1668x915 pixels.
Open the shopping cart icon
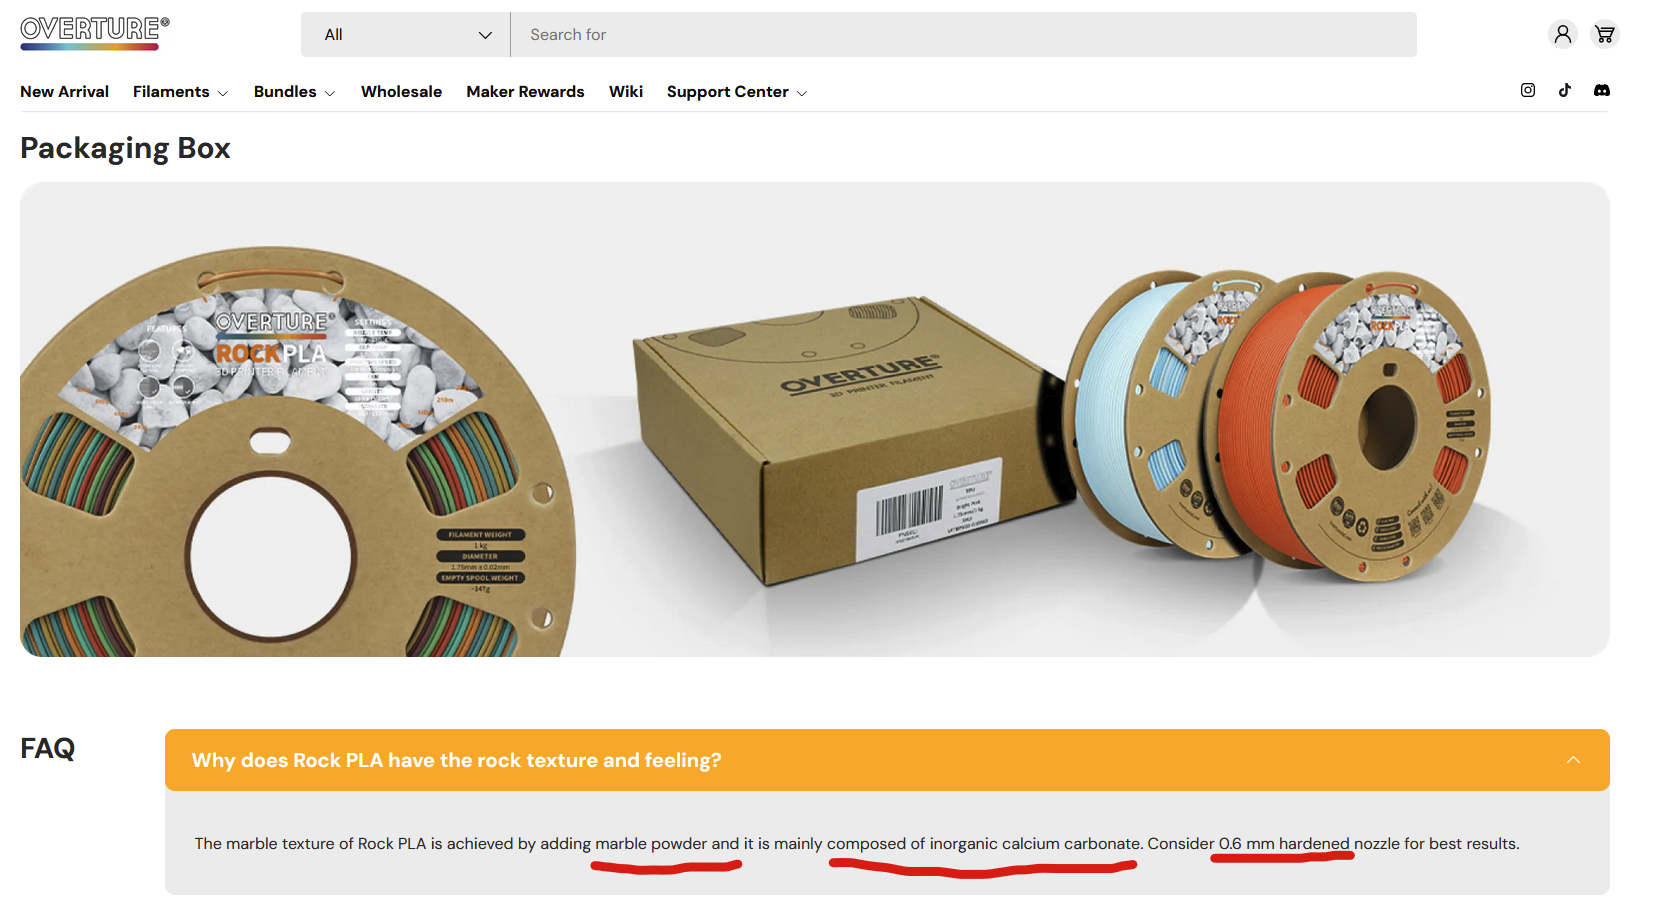coord(1605,34)
